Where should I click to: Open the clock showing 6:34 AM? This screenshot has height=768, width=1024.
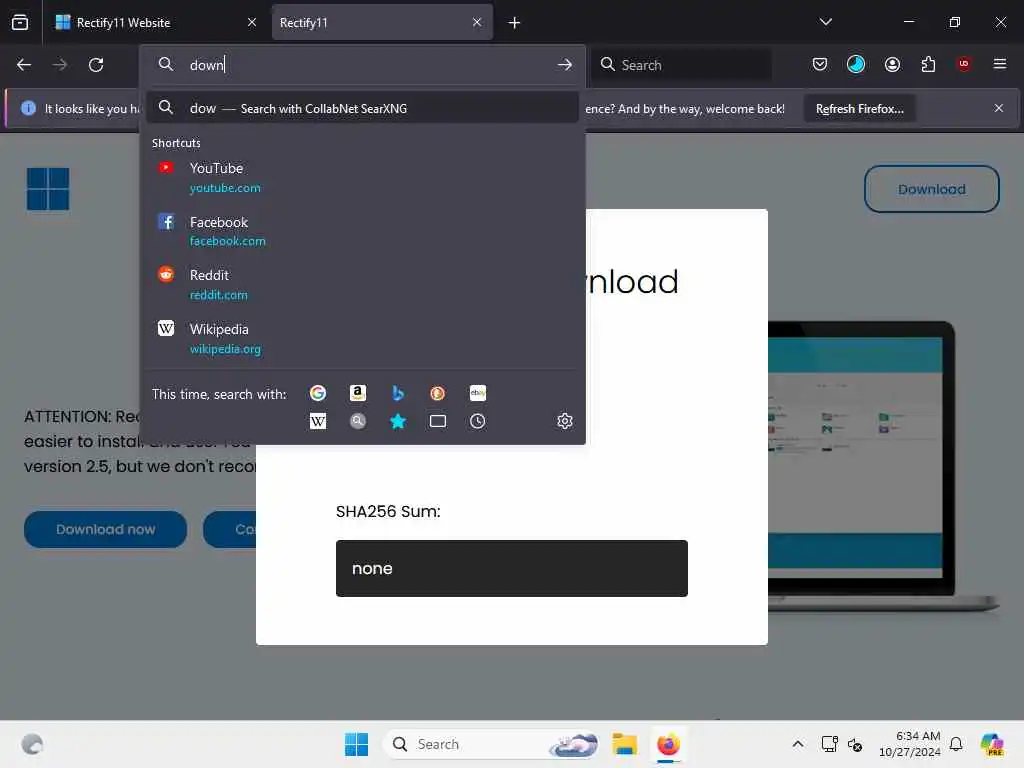tap(909, 744)
